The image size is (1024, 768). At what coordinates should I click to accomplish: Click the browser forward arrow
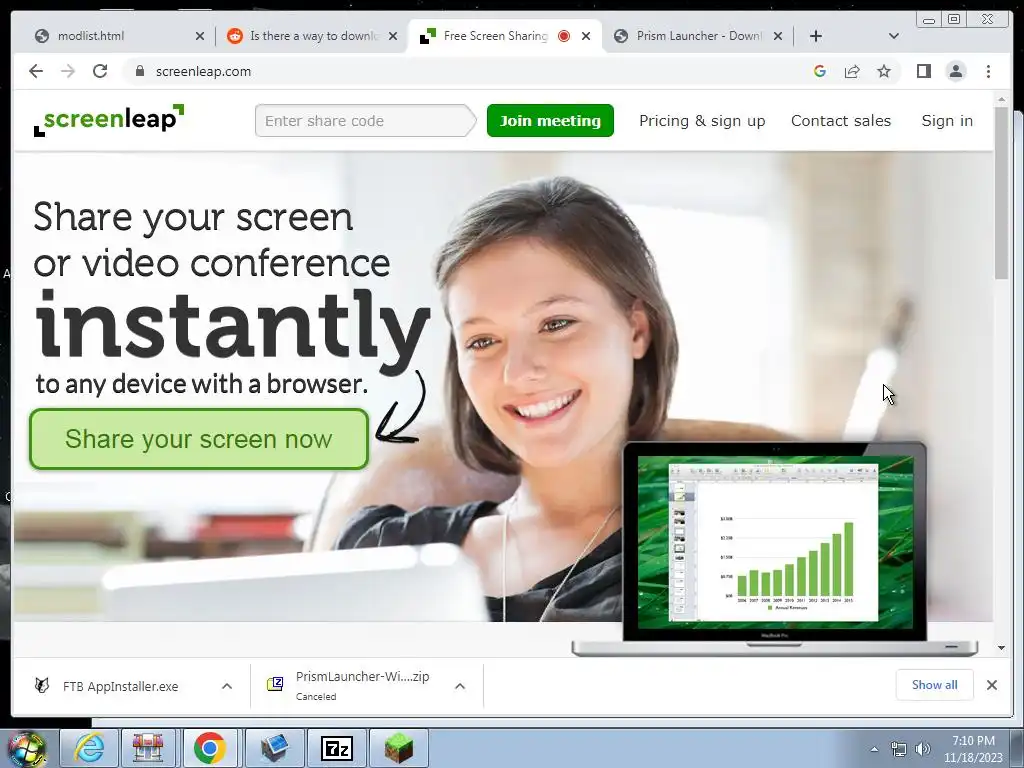click(x=68, y=71)
